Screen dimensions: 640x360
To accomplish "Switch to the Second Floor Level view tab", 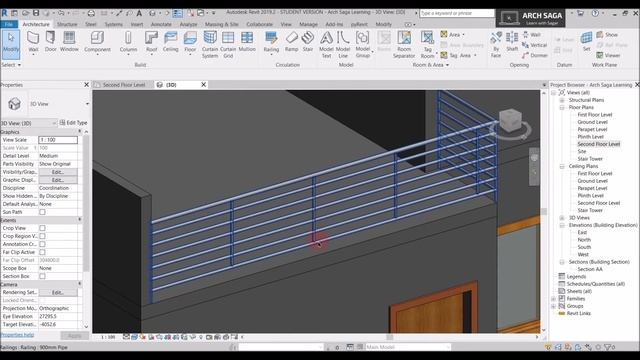I will point(124,85).
